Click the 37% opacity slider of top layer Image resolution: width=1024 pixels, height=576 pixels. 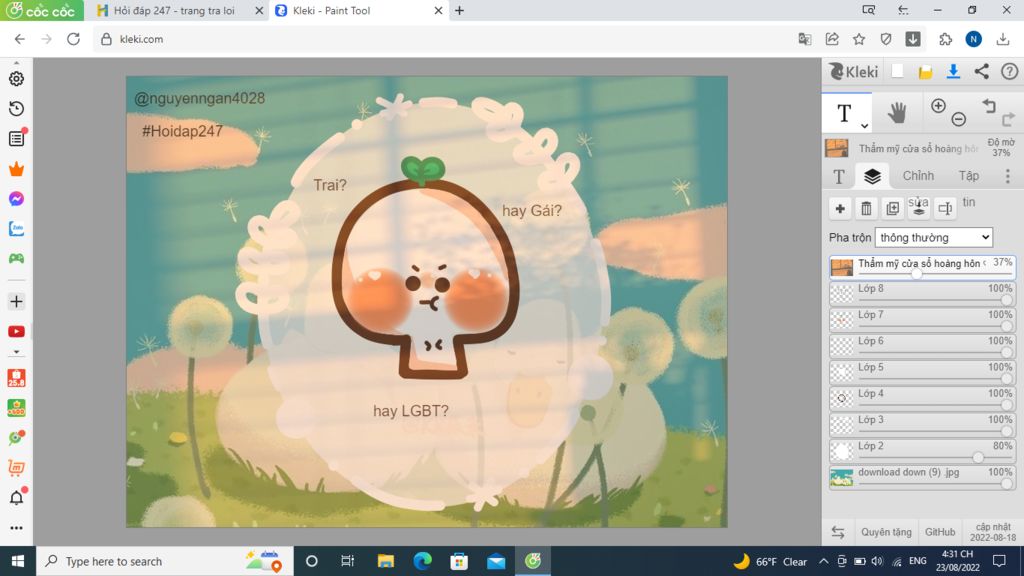pos(917,274)
